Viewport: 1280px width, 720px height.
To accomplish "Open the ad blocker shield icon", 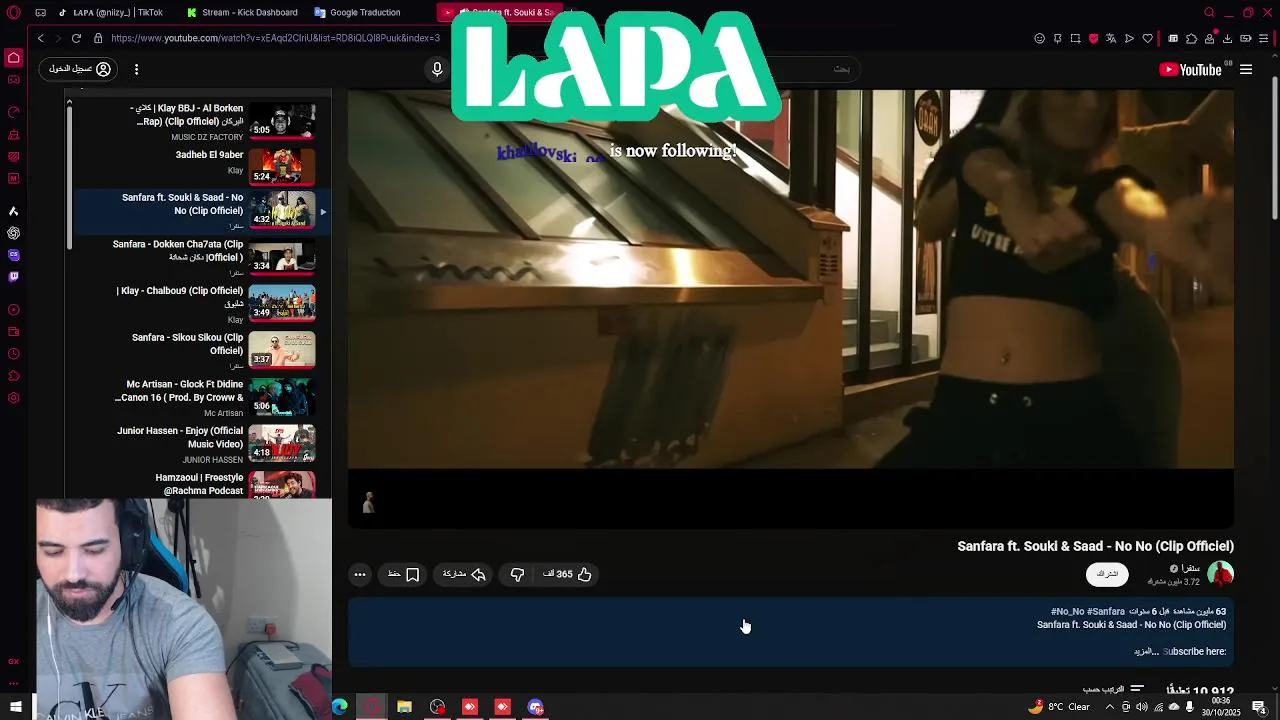I will click(1093, 38).
